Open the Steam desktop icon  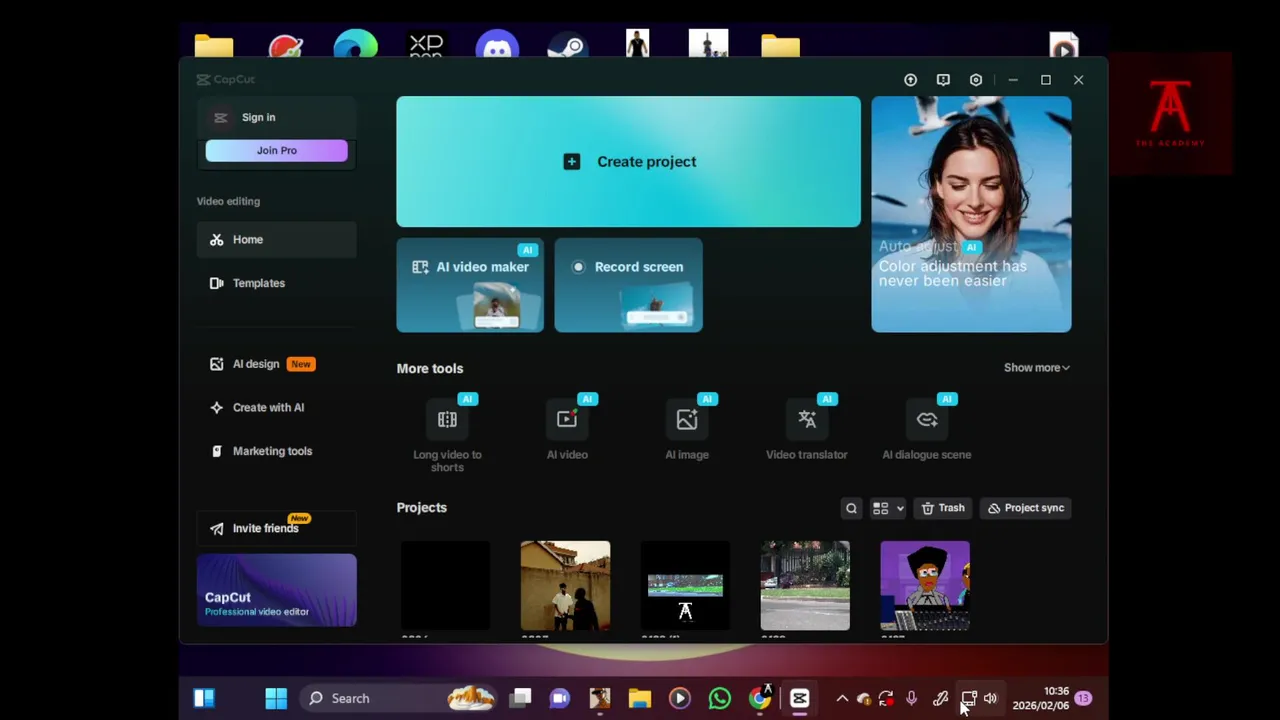pyautogui.click(x=567, y=46)
